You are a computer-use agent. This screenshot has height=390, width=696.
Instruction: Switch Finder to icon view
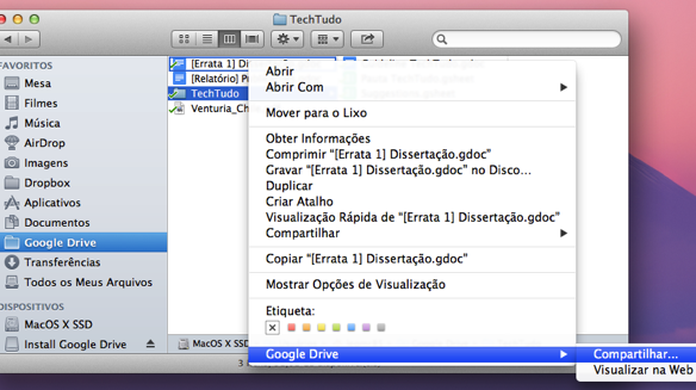click(184, 39)
